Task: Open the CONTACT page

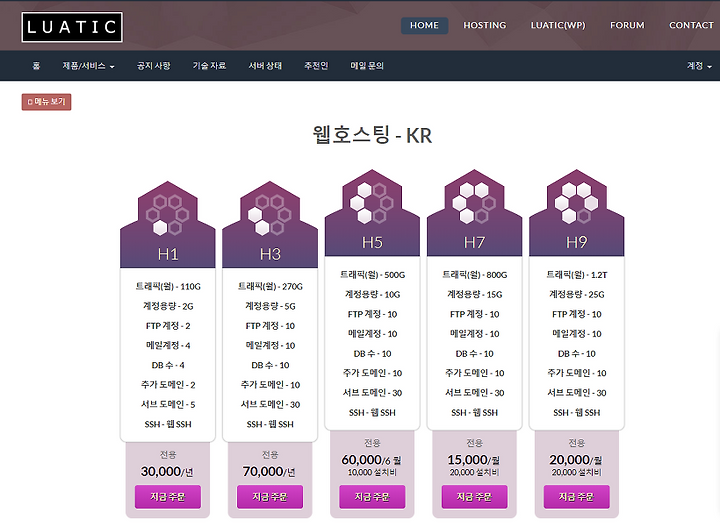Action: coord(691,25)
